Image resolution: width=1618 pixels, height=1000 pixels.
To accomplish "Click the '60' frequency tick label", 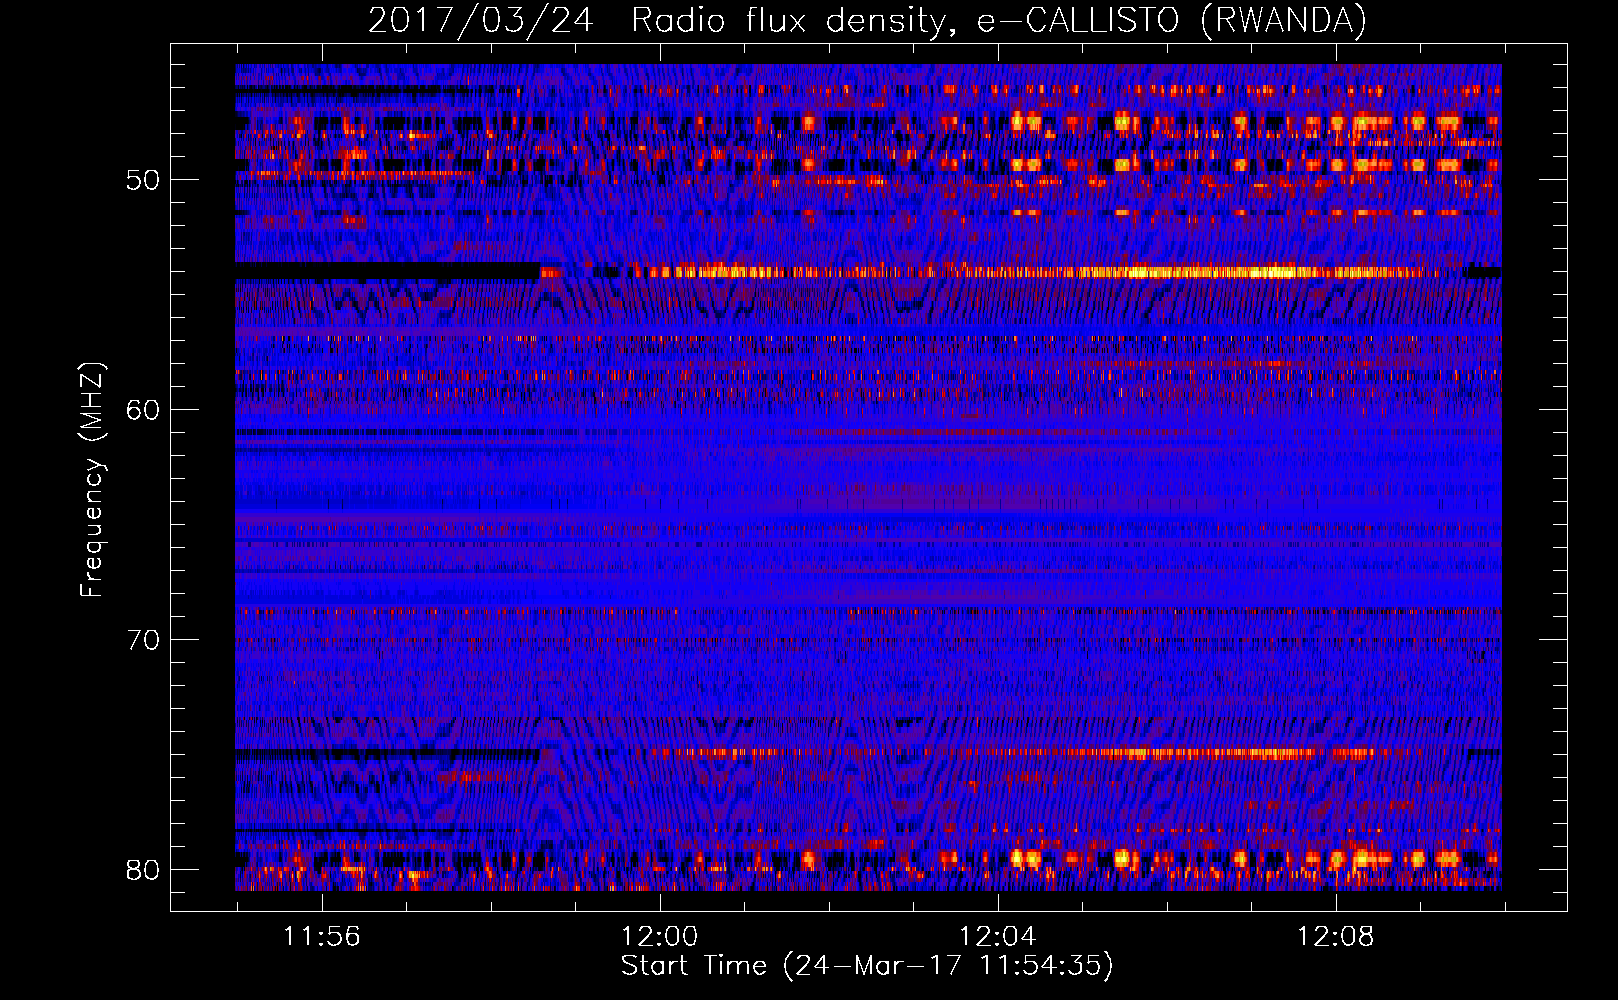I will point(143,410).
